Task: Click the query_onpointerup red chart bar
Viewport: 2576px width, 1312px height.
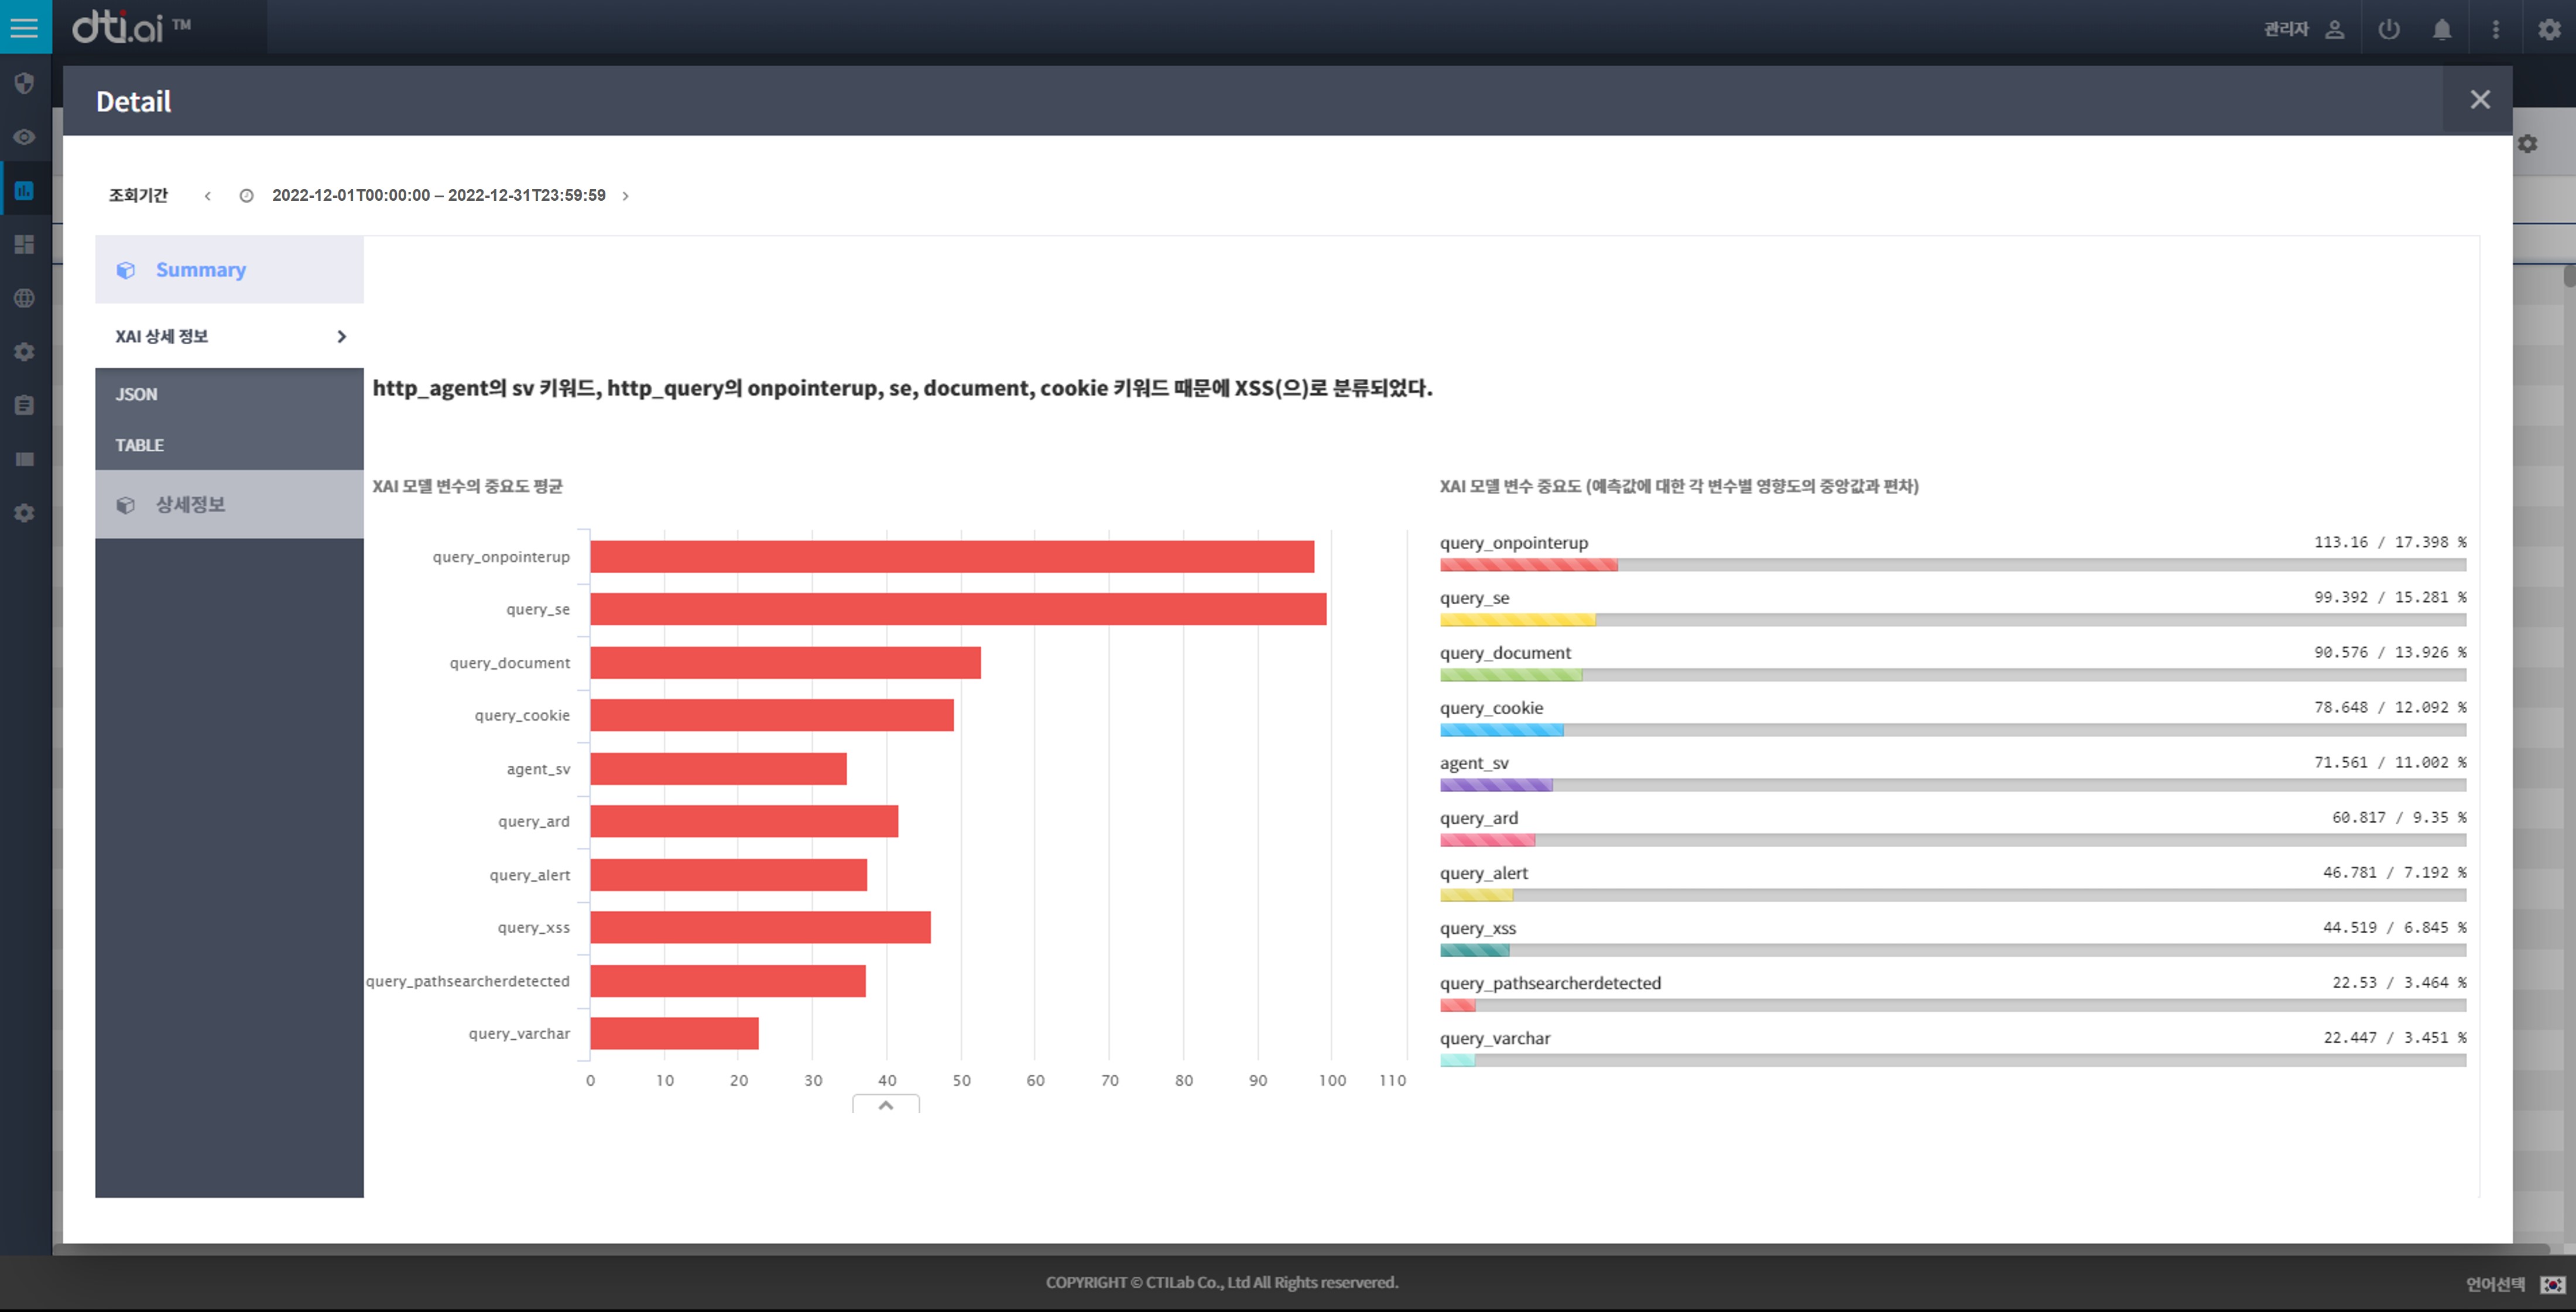Action: pyautogui.click(x=952, y=557)
